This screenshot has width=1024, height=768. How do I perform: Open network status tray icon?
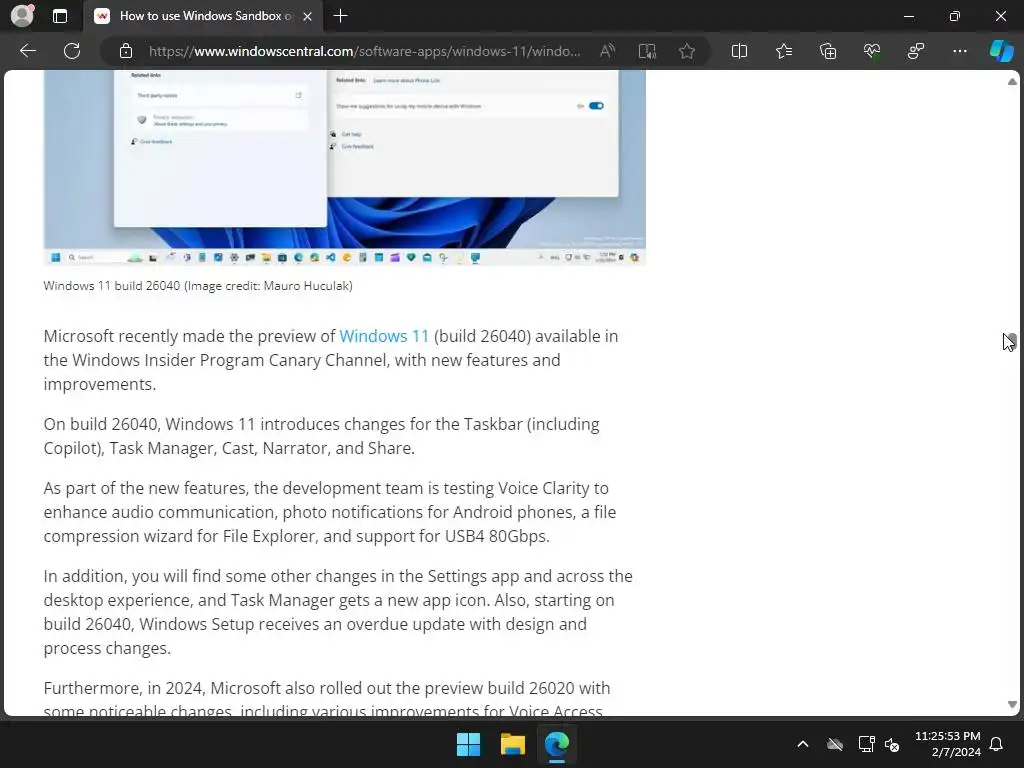coord(866,744)
